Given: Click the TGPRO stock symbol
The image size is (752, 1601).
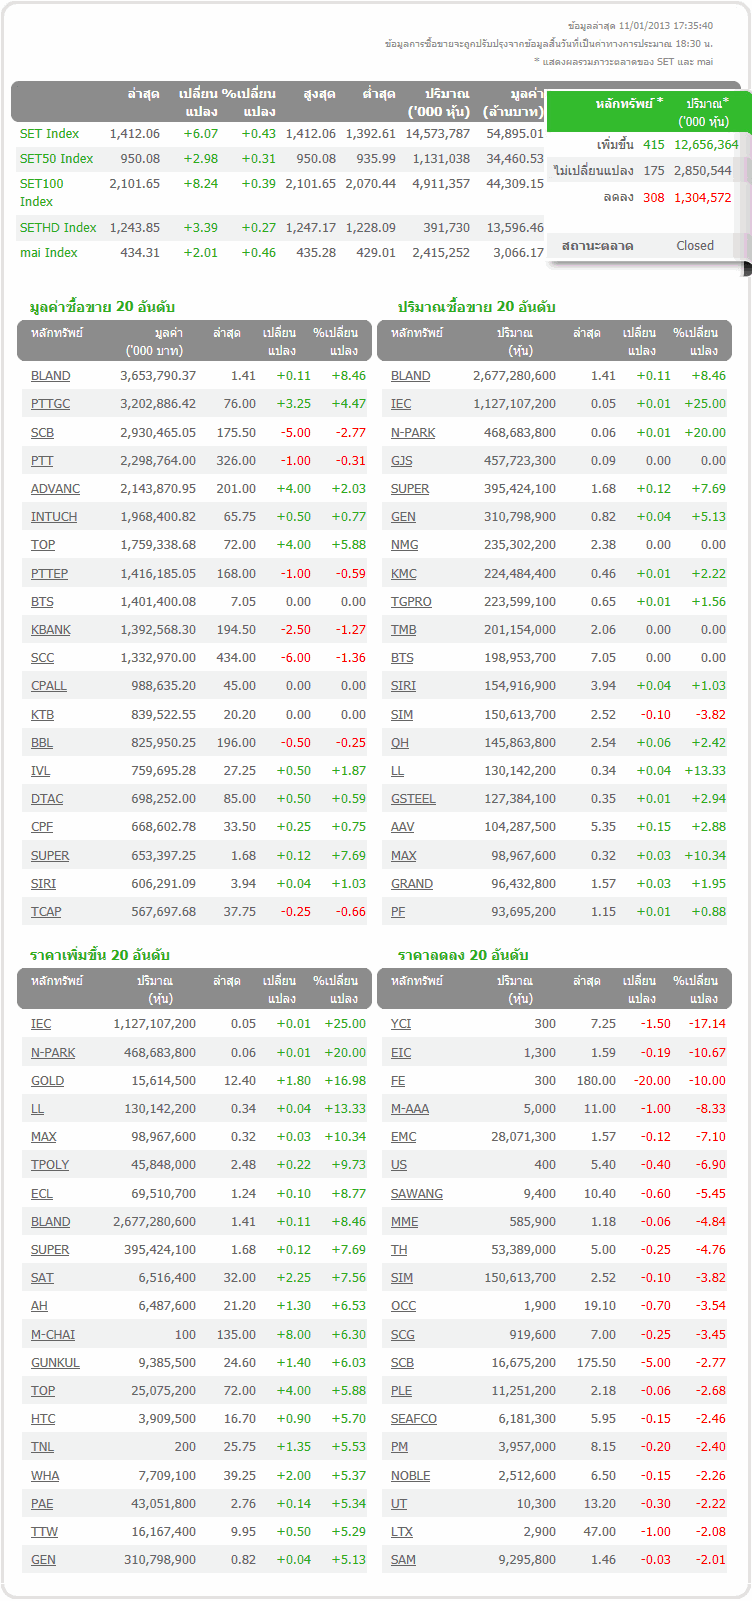Looking at the screenshot, I should [x=411, y=602].
